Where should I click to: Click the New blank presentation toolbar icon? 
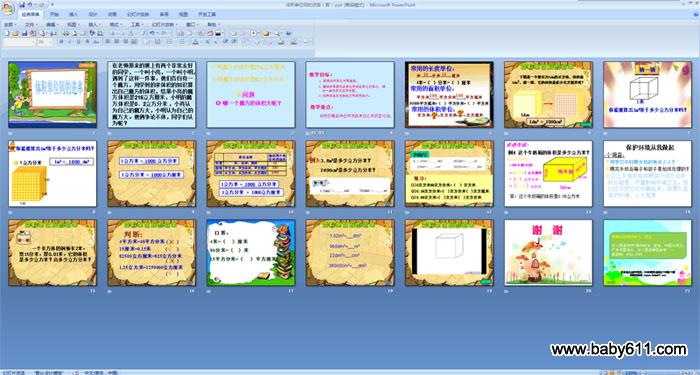pos(7,33)
